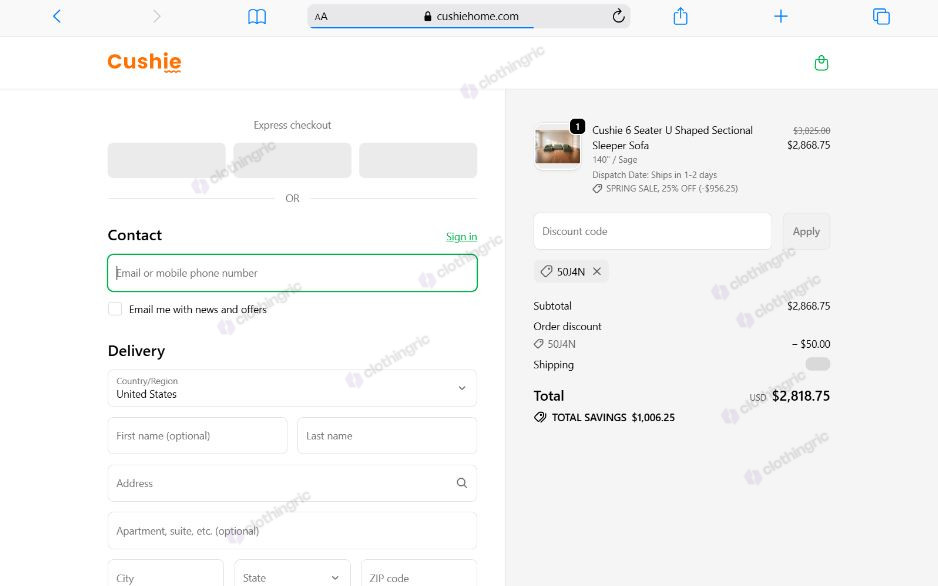Click the third express checkout button placeholder

418,160
